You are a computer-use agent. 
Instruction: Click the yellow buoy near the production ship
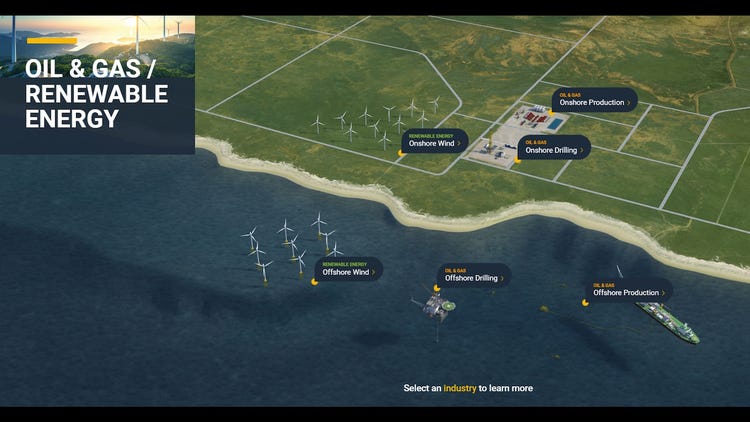[544, 310]
